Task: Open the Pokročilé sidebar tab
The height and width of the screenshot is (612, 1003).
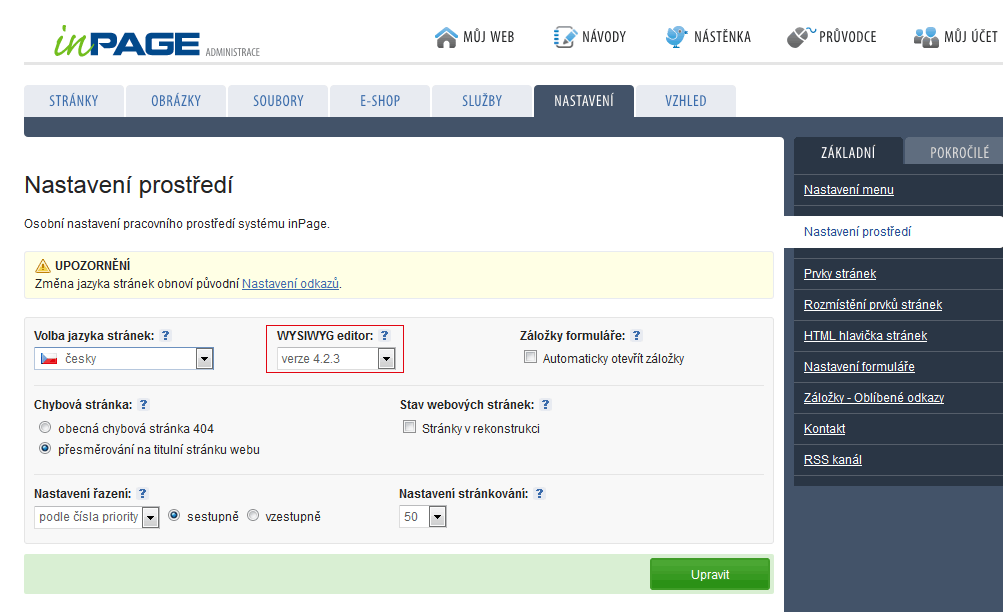Action: (958, 152)
